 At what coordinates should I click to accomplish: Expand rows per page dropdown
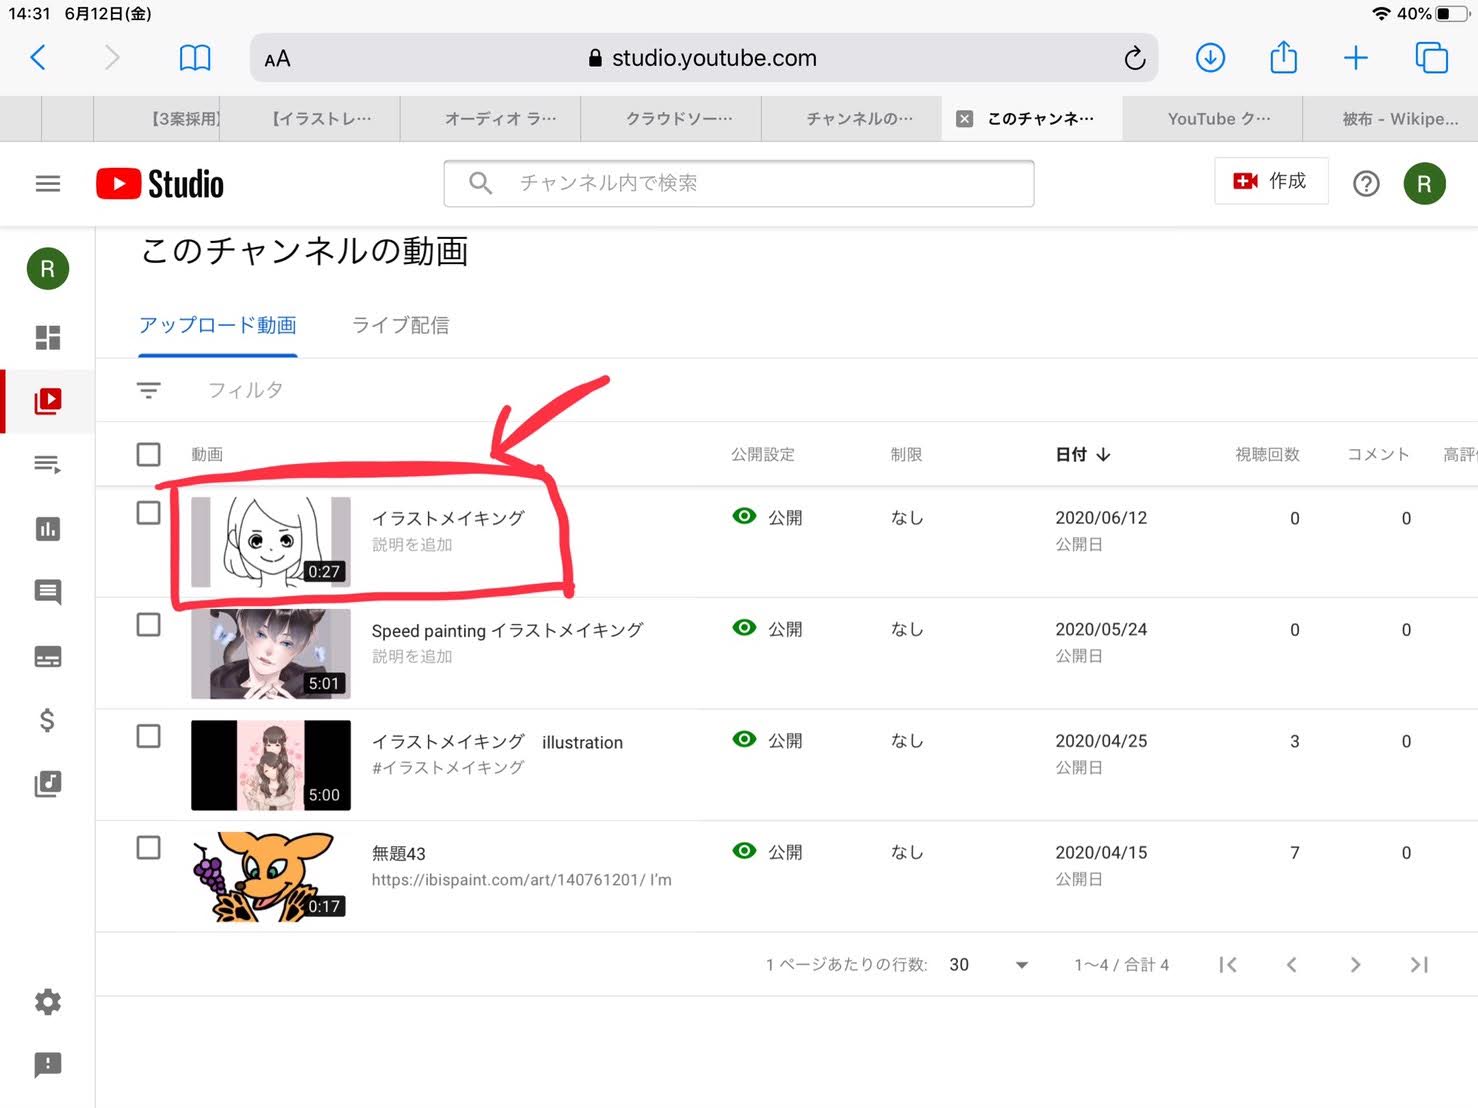click(1021, 965)
